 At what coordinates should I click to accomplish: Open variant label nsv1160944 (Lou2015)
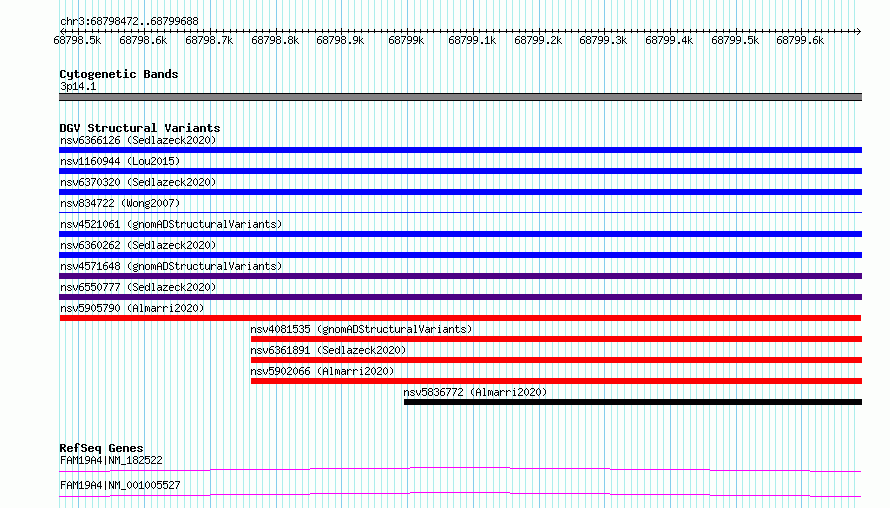120,161
